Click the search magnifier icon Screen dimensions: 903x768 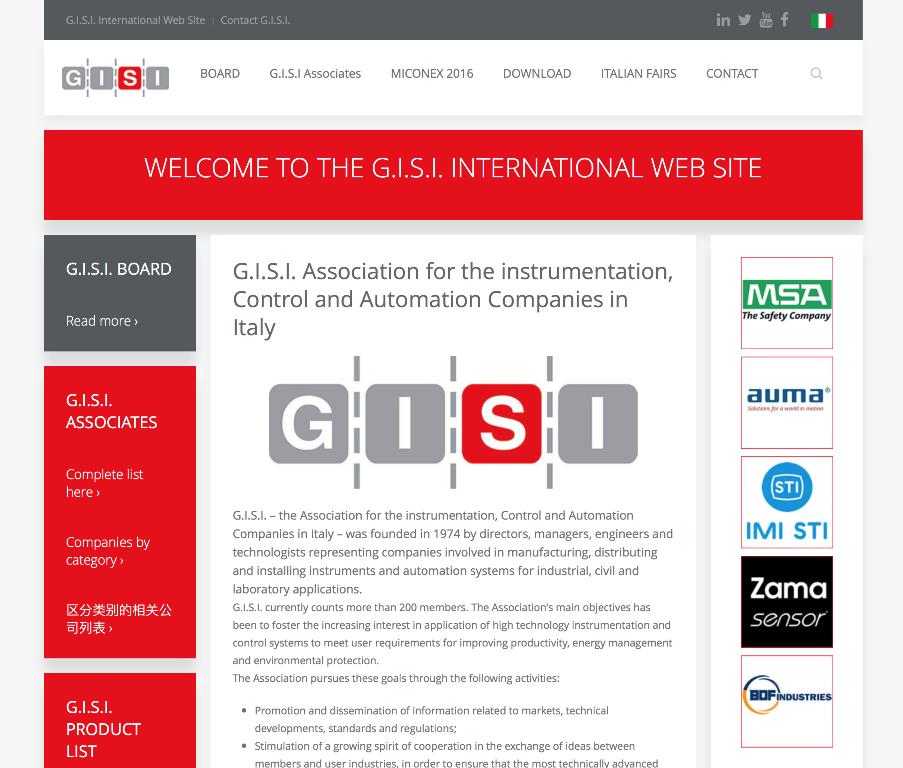[816, 73]
